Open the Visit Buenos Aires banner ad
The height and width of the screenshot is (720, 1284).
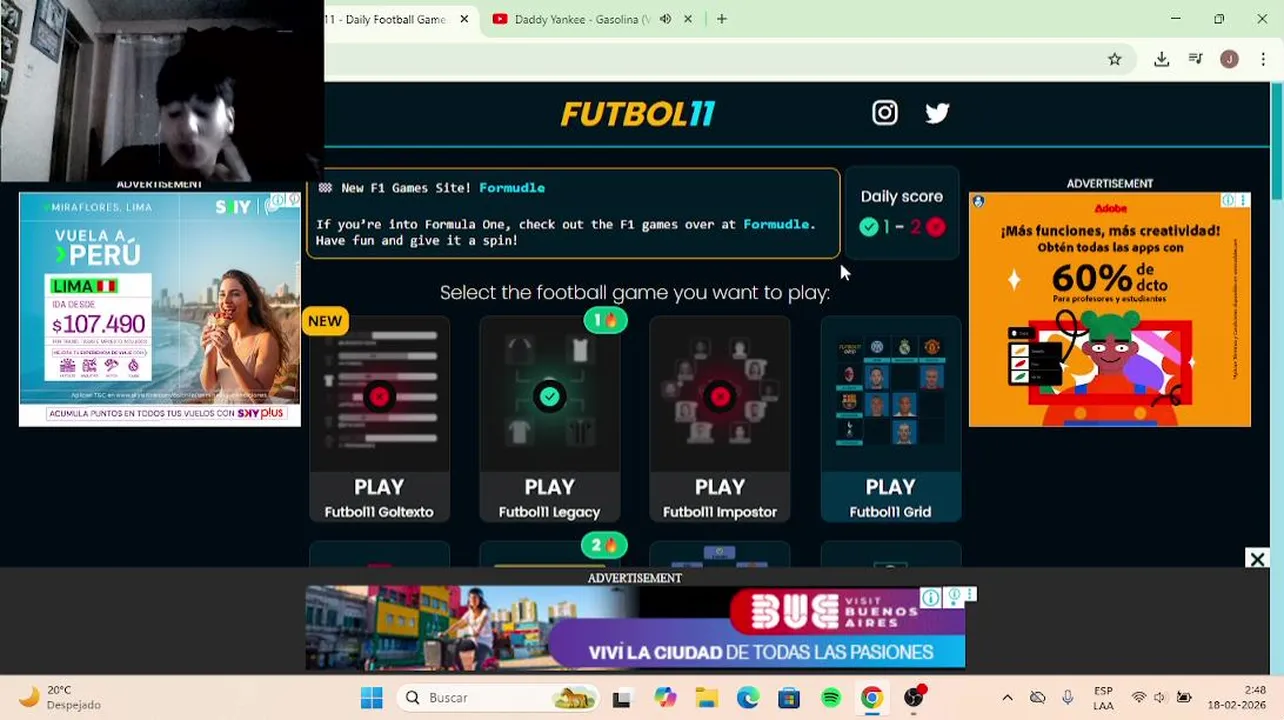[x=635, y=628]
